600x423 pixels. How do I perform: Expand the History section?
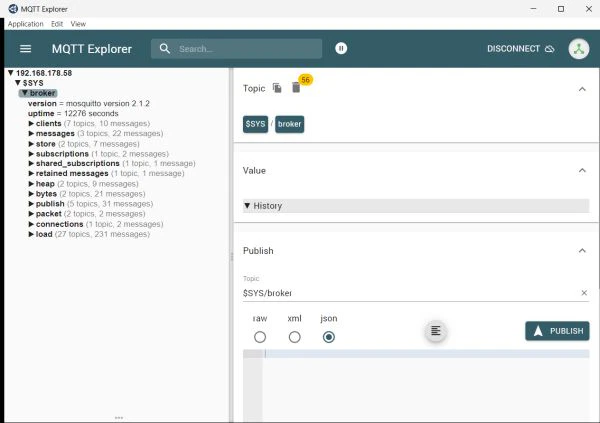pyautogui.click(x=263, y=206)
